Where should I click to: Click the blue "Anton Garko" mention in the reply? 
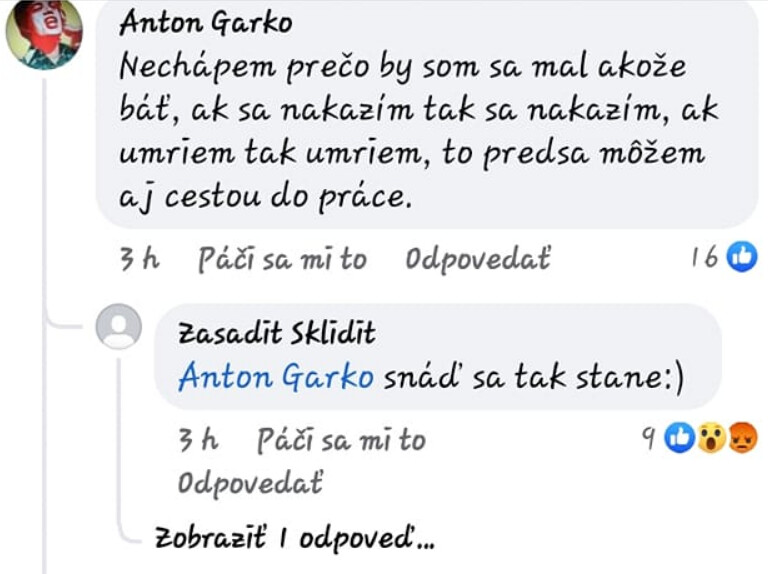pos(276,378)
